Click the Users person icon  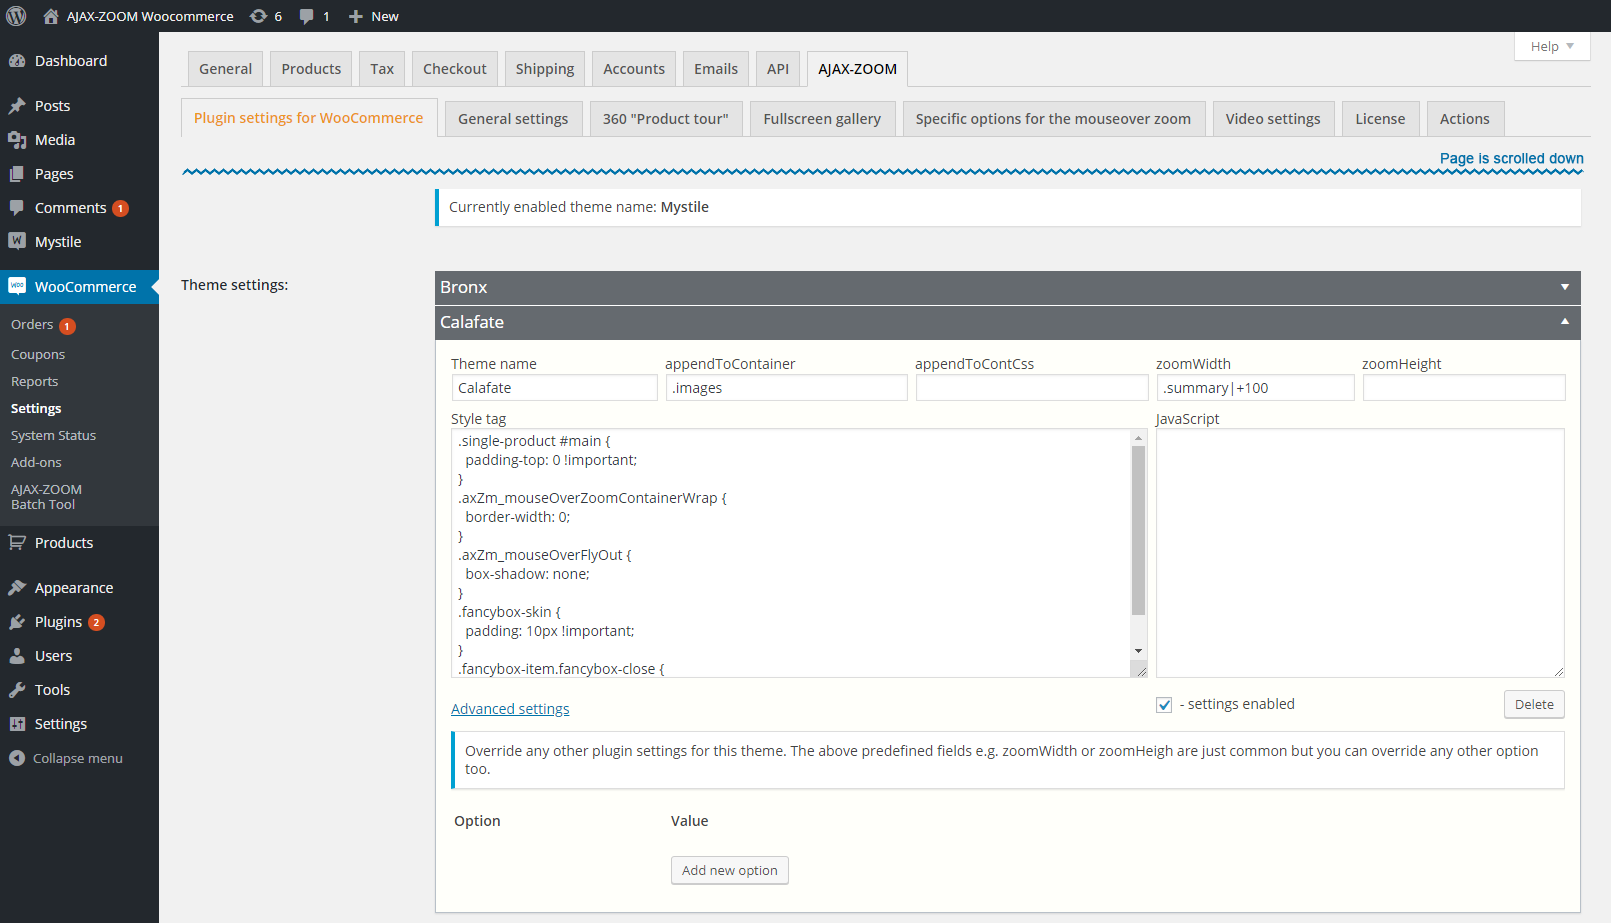[17, 656]
